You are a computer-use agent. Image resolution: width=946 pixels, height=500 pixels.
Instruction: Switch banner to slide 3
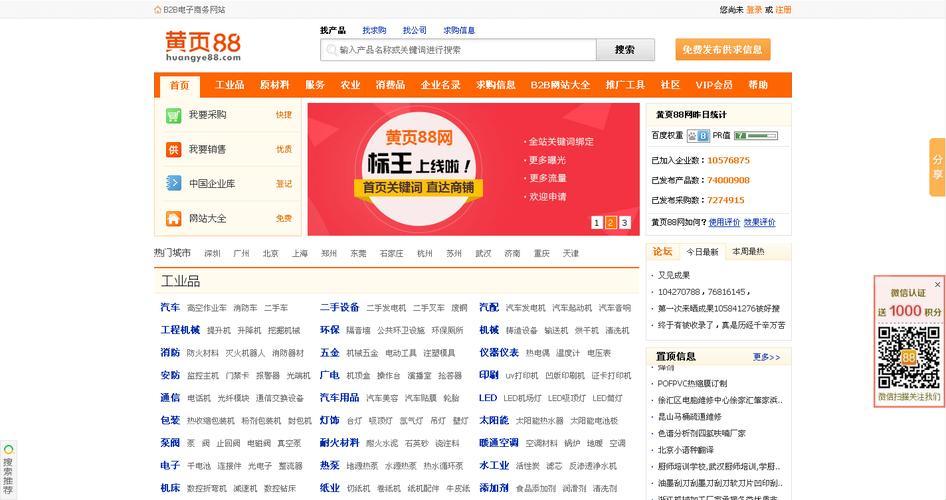coord(624,223)
